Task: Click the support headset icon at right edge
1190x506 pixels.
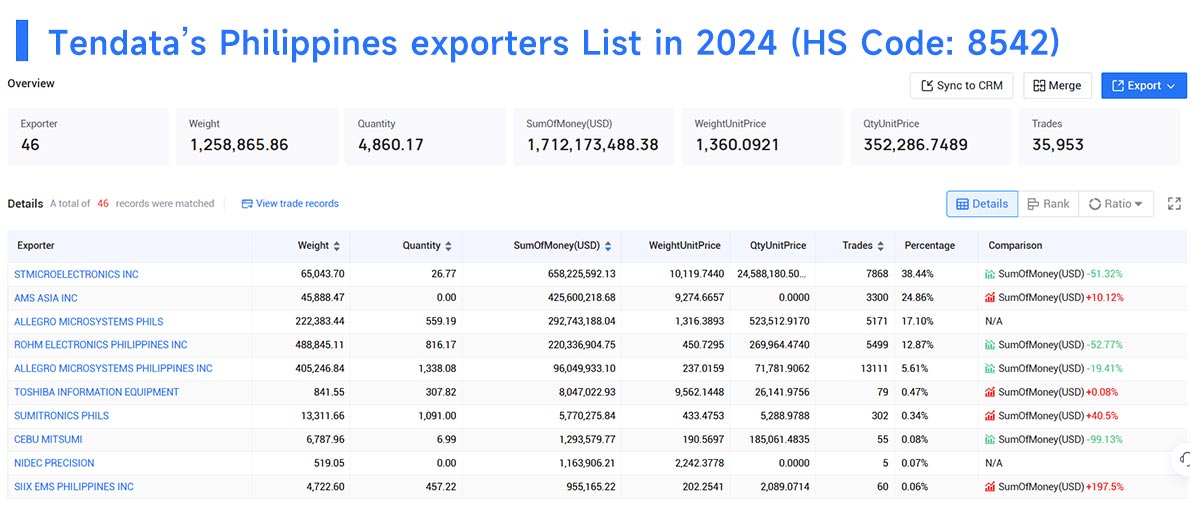Action: click(x=1184, y=458)
